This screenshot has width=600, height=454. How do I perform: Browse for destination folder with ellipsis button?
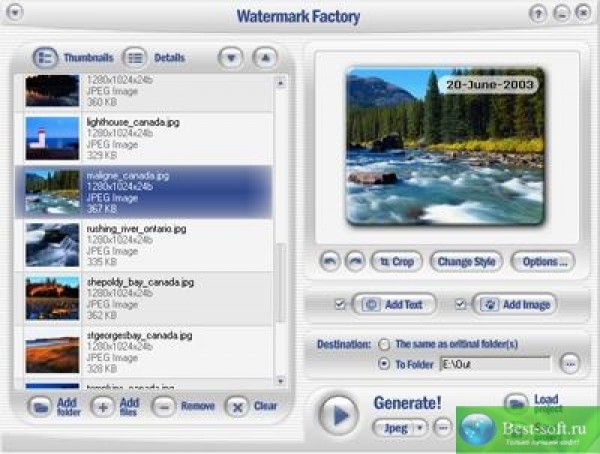[x=569, y=364]
